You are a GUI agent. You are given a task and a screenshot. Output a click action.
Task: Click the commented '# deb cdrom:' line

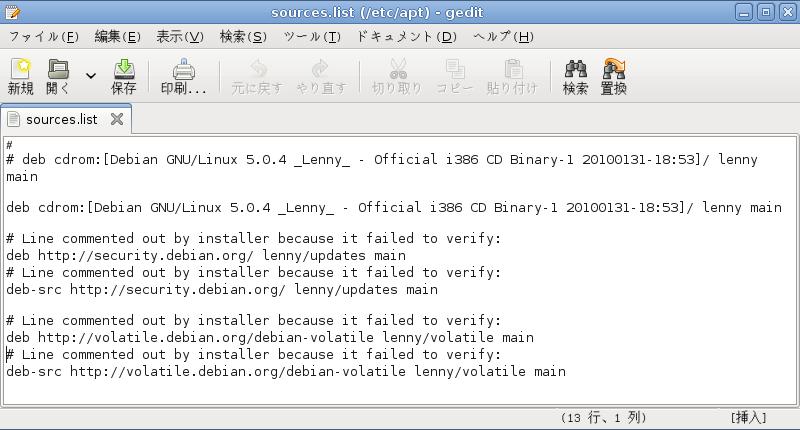pos(382,160)
